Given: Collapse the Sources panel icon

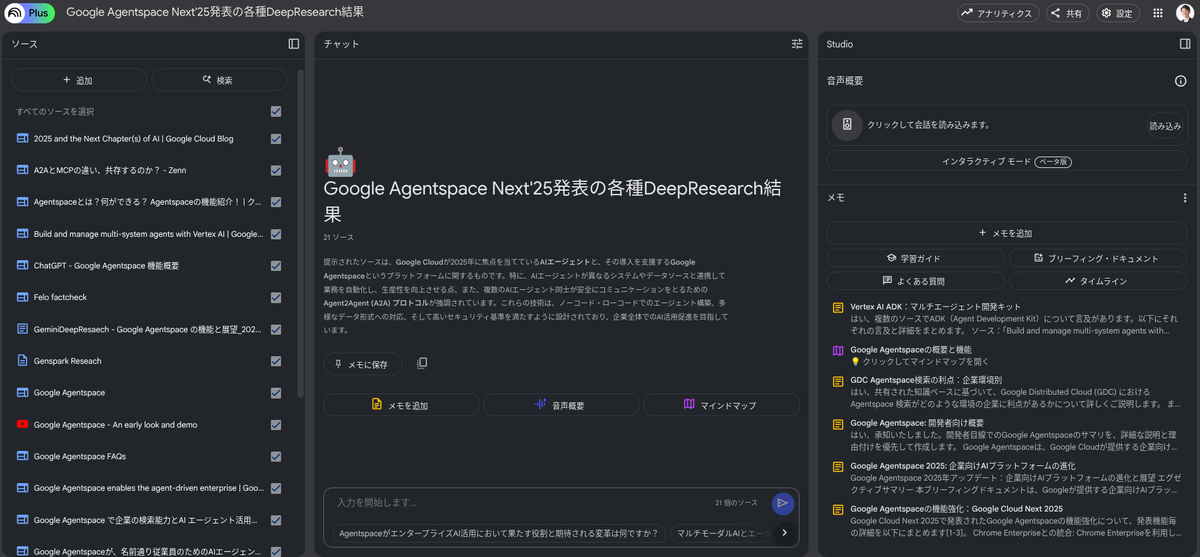Looking at the screenshot, I should pos(293,44).
